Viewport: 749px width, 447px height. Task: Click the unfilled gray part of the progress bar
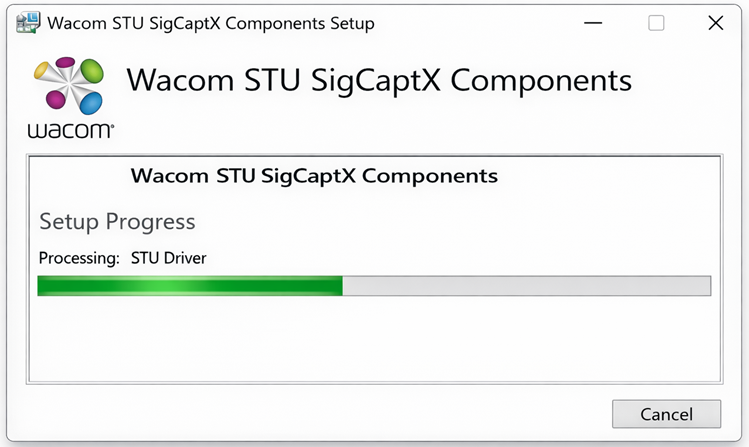(x=525, y=286)
